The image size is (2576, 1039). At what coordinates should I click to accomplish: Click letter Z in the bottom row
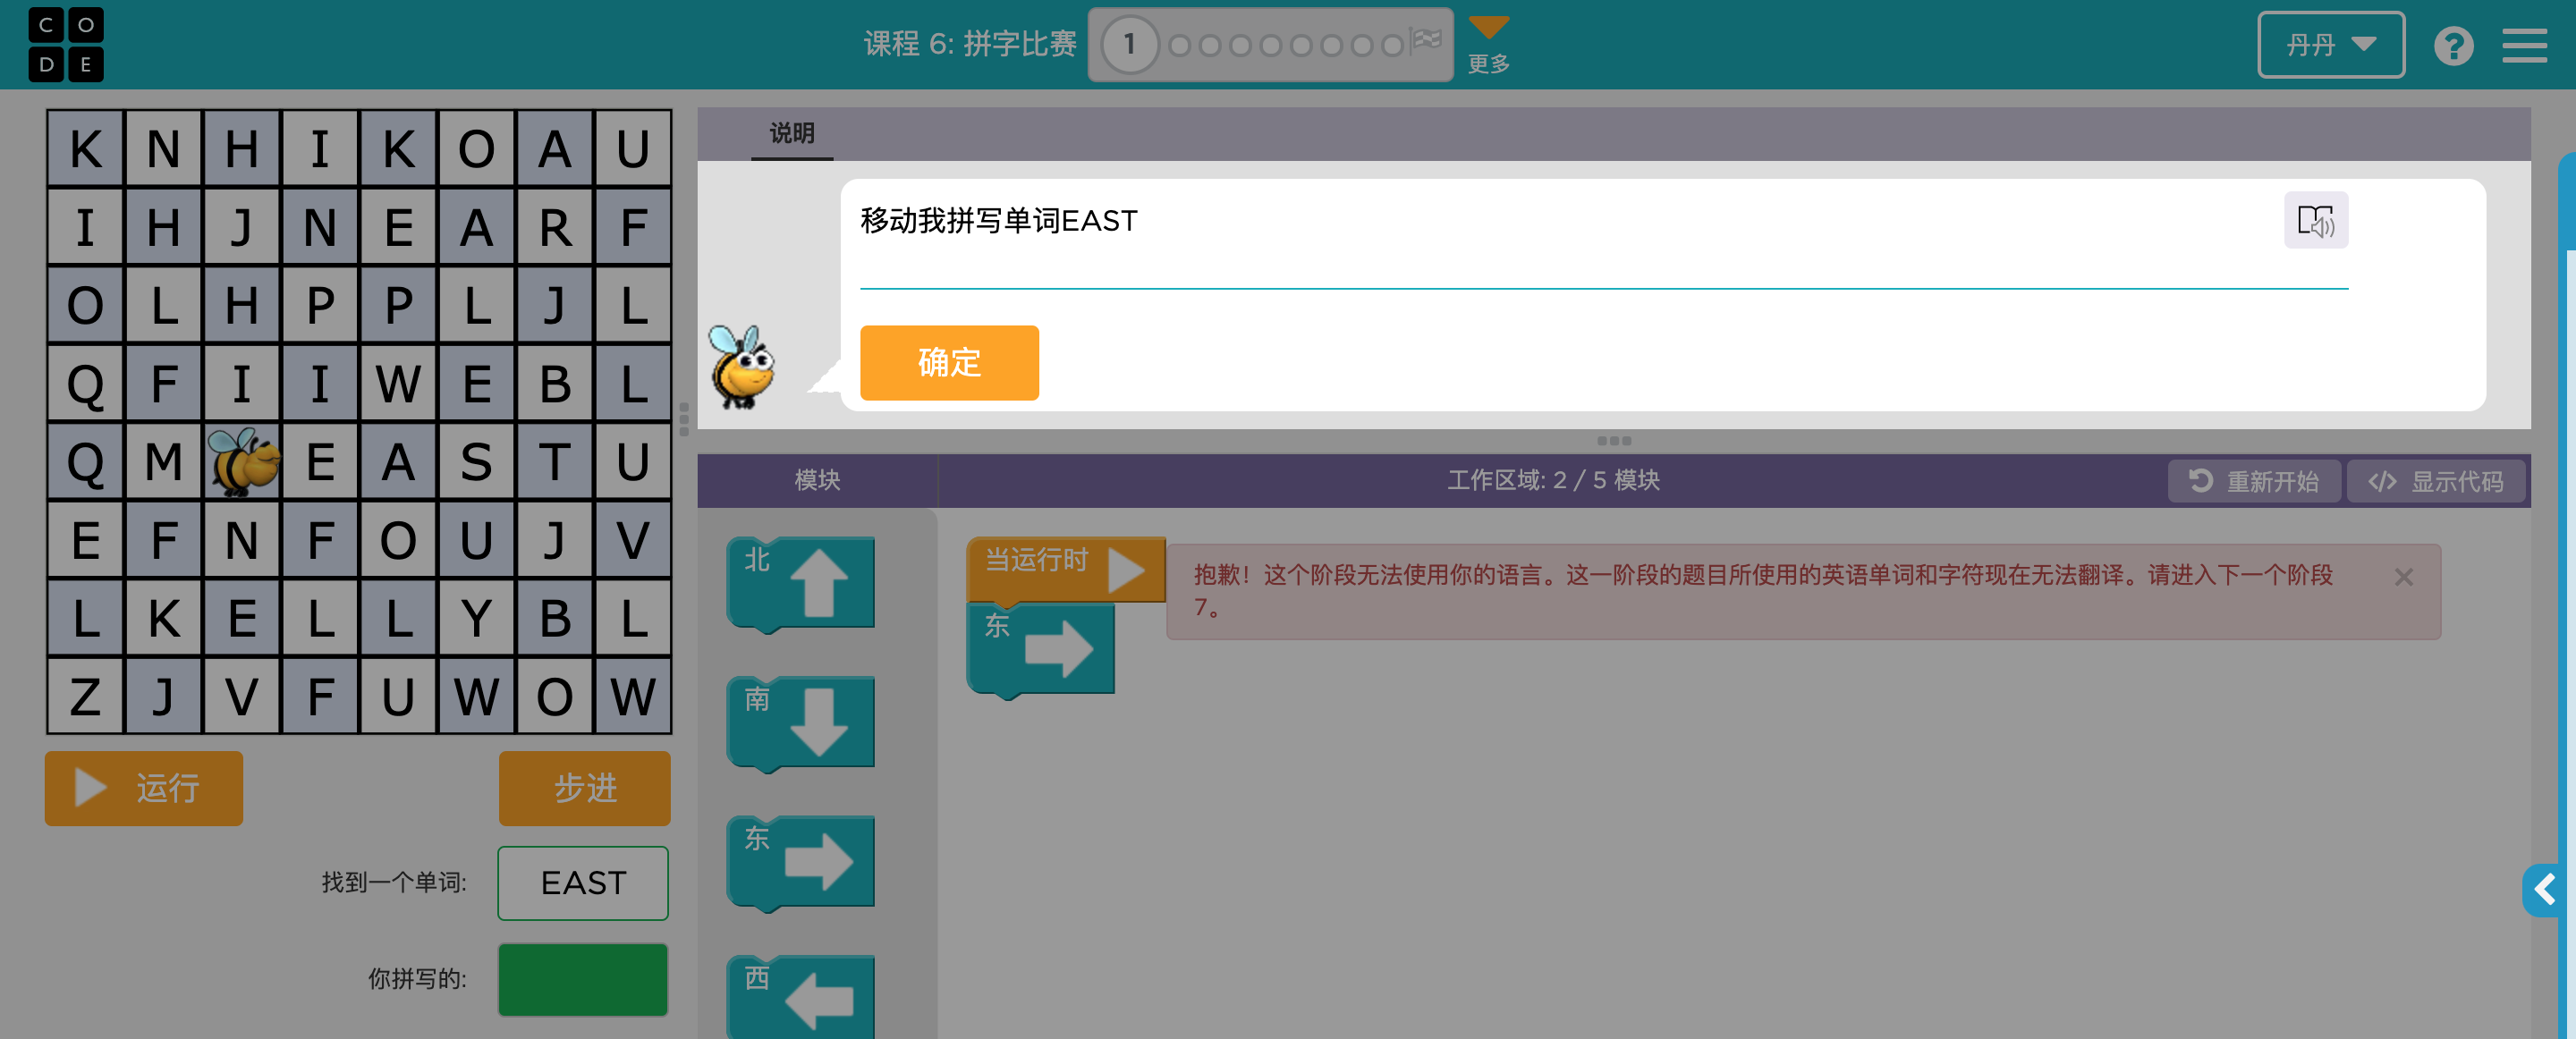click(85, 697)
